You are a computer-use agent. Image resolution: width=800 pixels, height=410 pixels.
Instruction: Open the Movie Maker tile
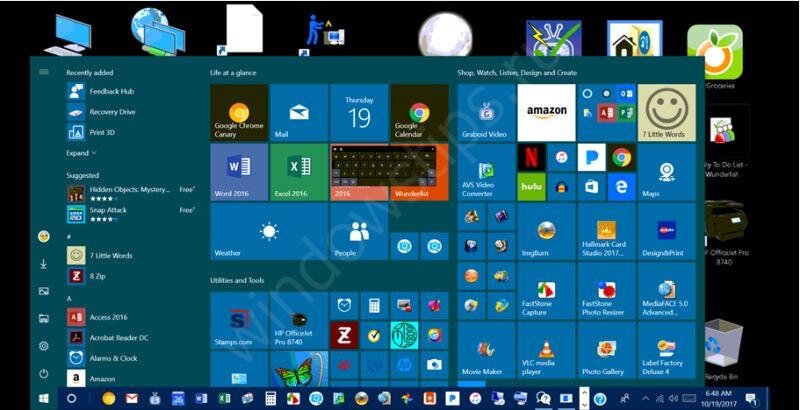(x=486, y=350)
